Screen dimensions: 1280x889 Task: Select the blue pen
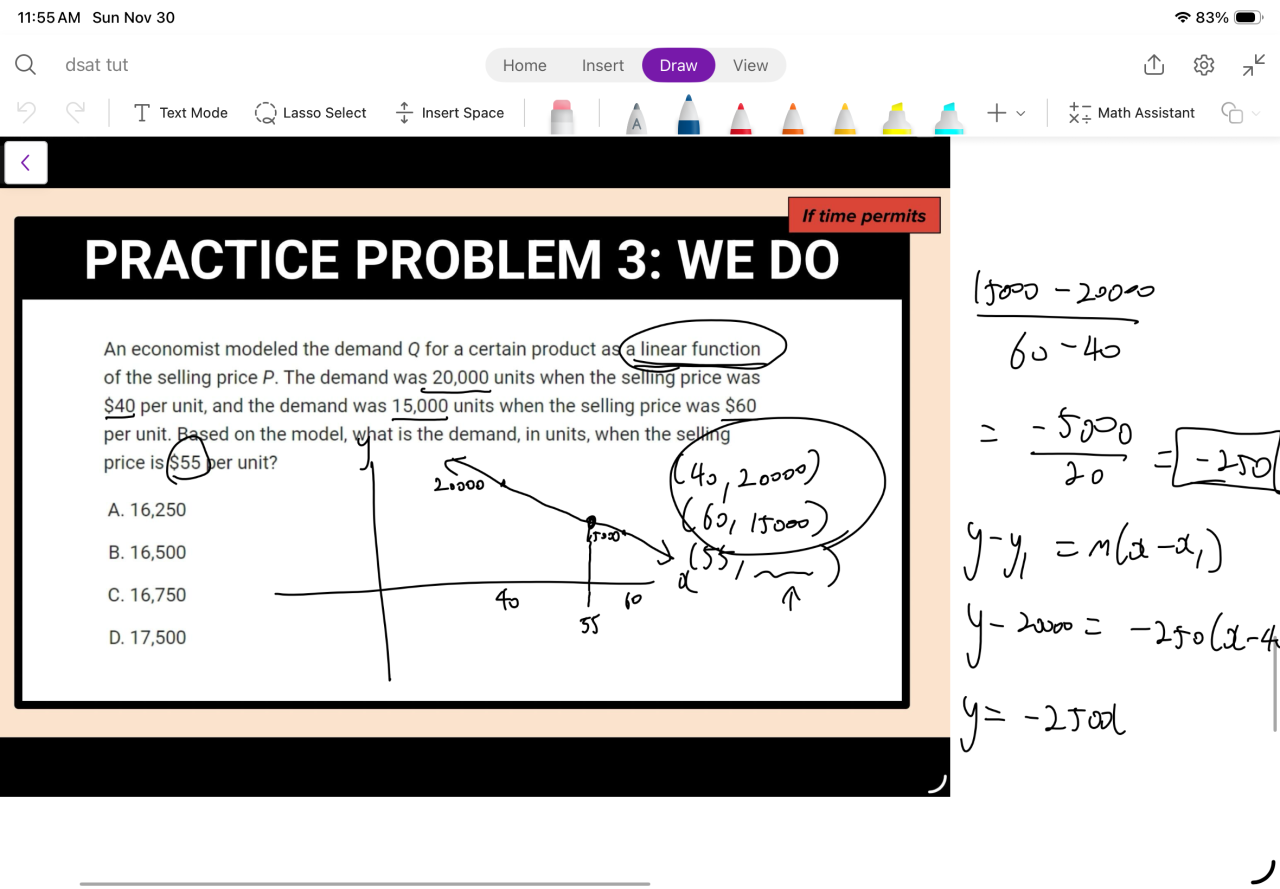(x=688, y=114)
